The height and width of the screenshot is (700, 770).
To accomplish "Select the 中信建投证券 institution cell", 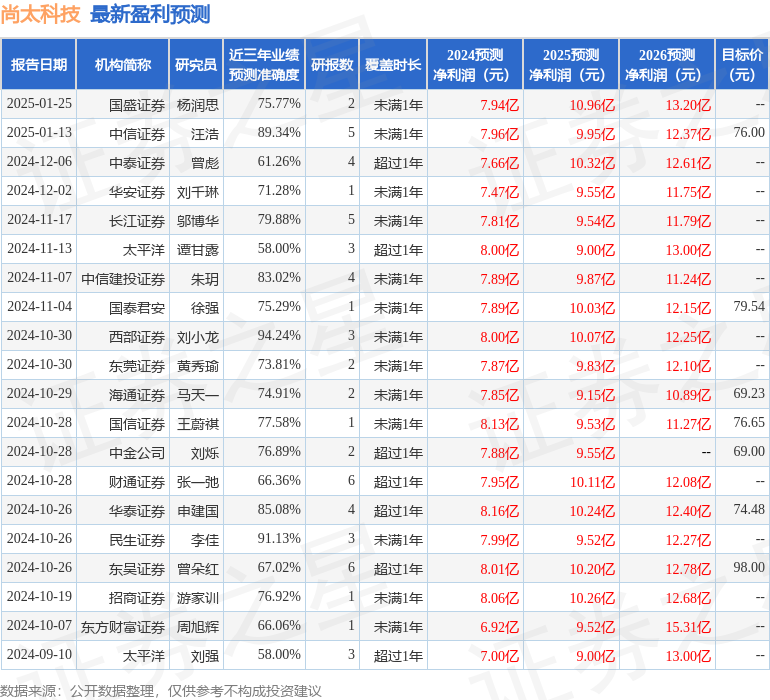I will click(x=123, y=279).
